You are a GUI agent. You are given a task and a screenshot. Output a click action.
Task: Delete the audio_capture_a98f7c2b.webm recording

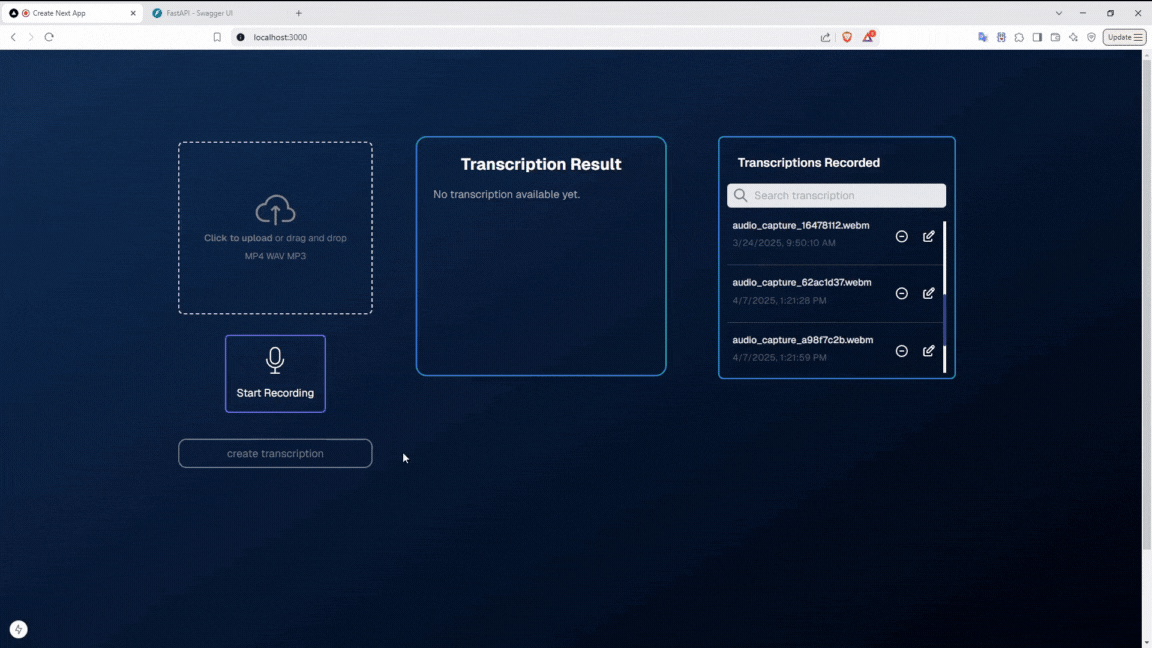pyautogui.click(x=901, y=351)
